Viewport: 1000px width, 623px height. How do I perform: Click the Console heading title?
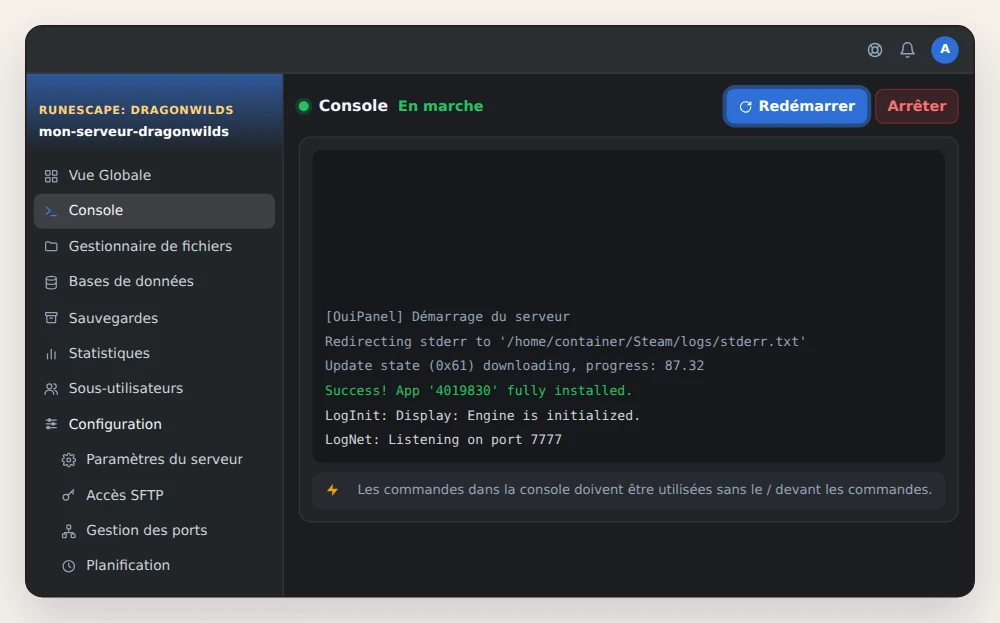coord(353,106)
